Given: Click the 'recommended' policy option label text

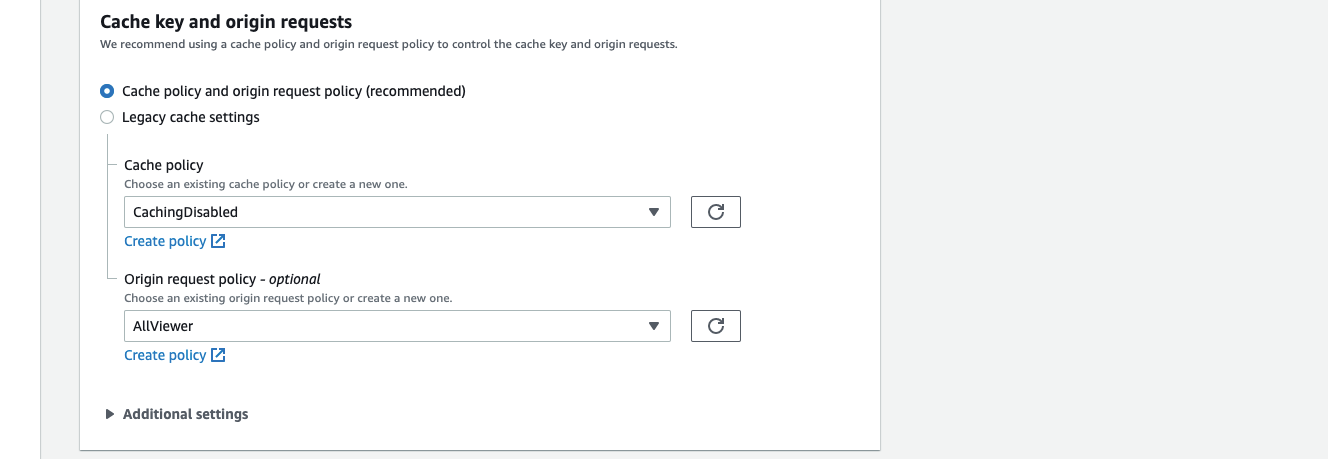Looking at the screenshot, I should tap(294, 91).
